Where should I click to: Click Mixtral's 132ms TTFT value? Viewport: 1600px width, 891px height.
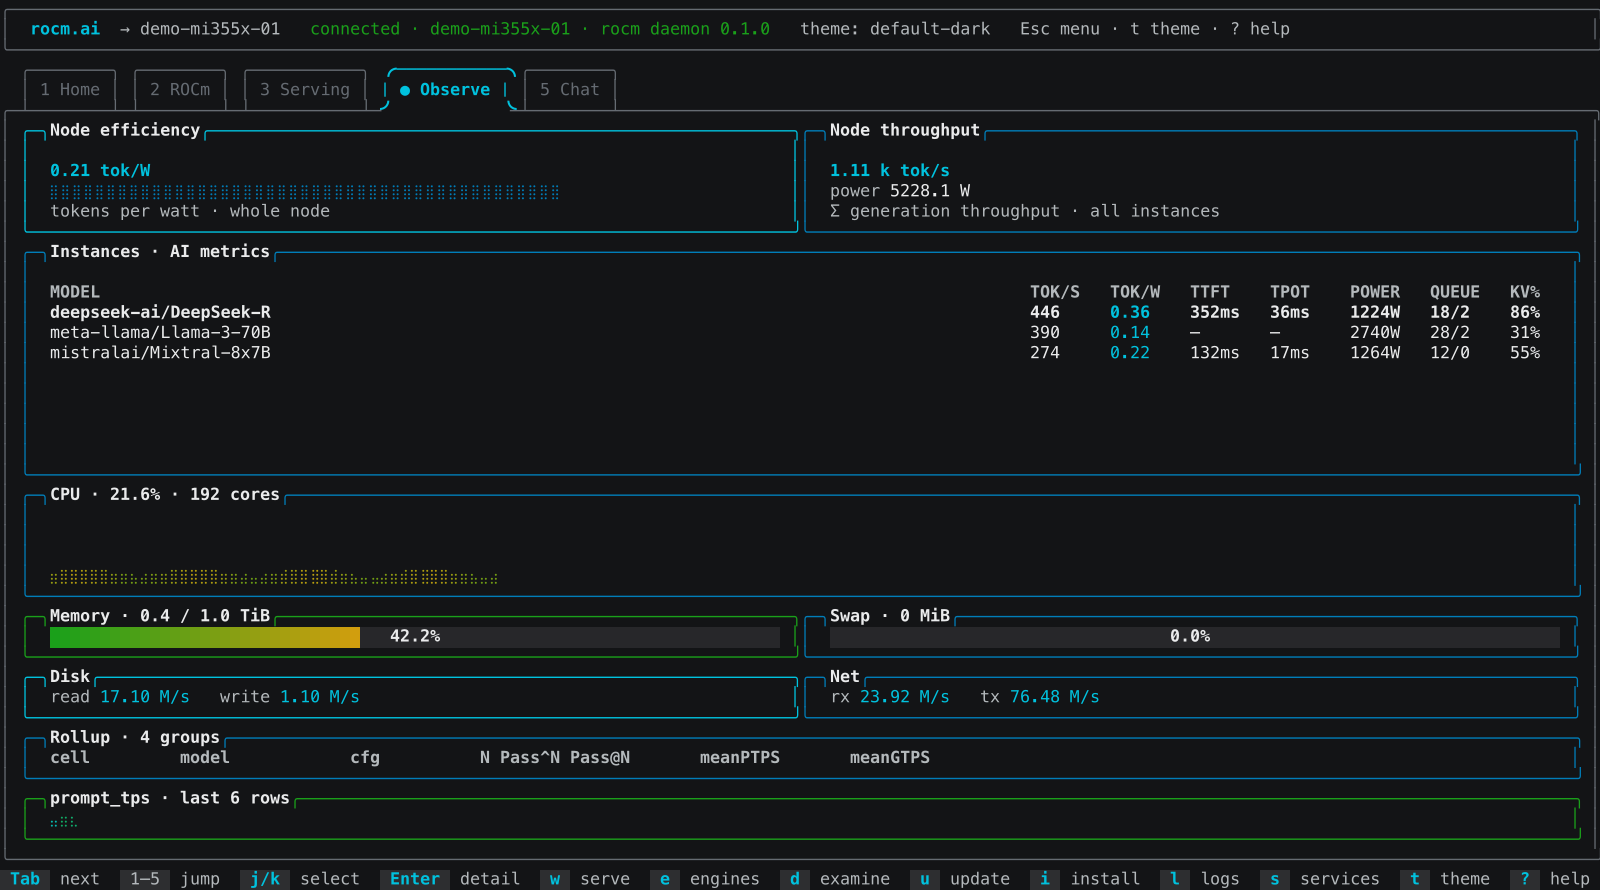click(x=1215, y=352)
